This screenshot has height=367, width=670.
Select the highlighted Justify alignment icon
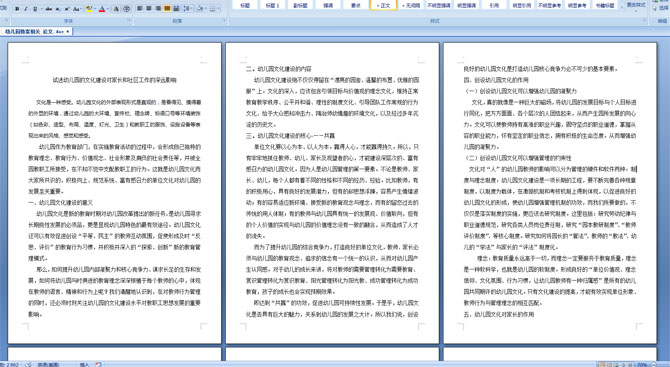tap(167, 9)
